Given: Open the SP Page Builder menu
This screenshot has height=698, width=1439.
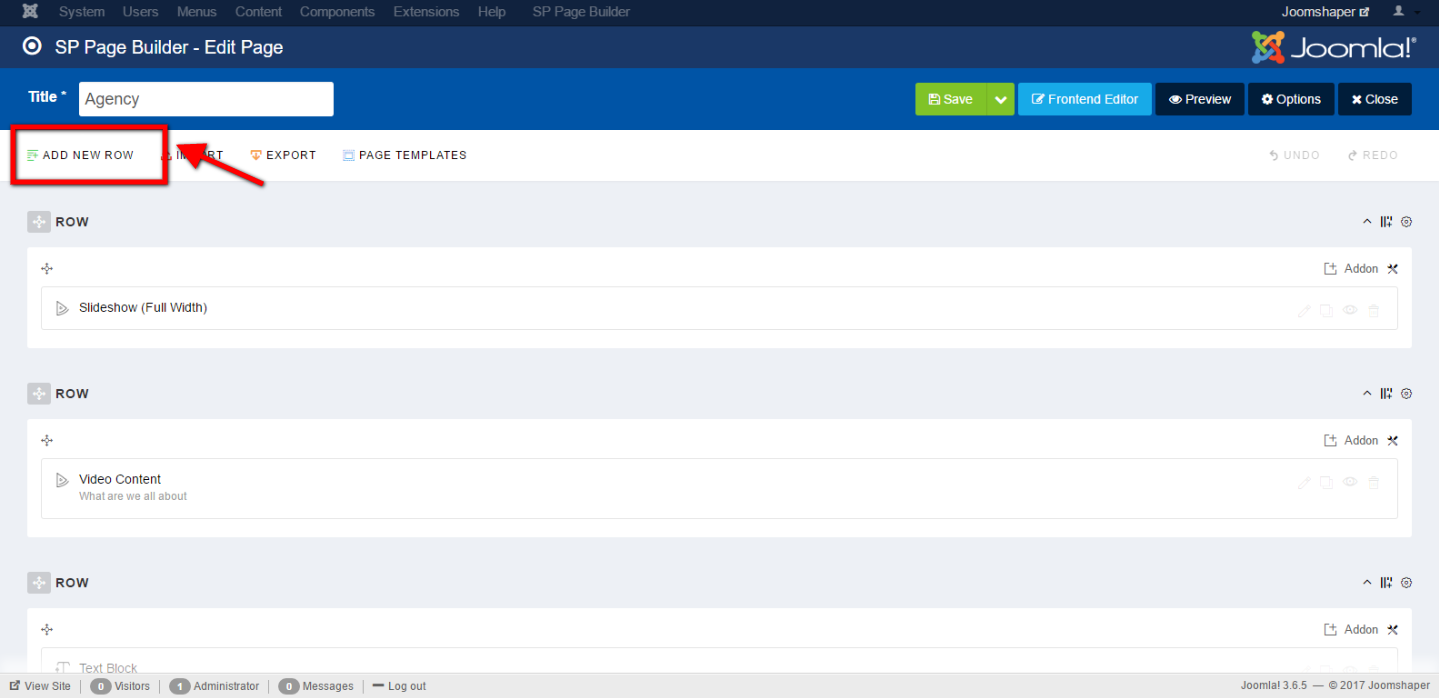Looking at the screenshot, I should click(581, 12).
